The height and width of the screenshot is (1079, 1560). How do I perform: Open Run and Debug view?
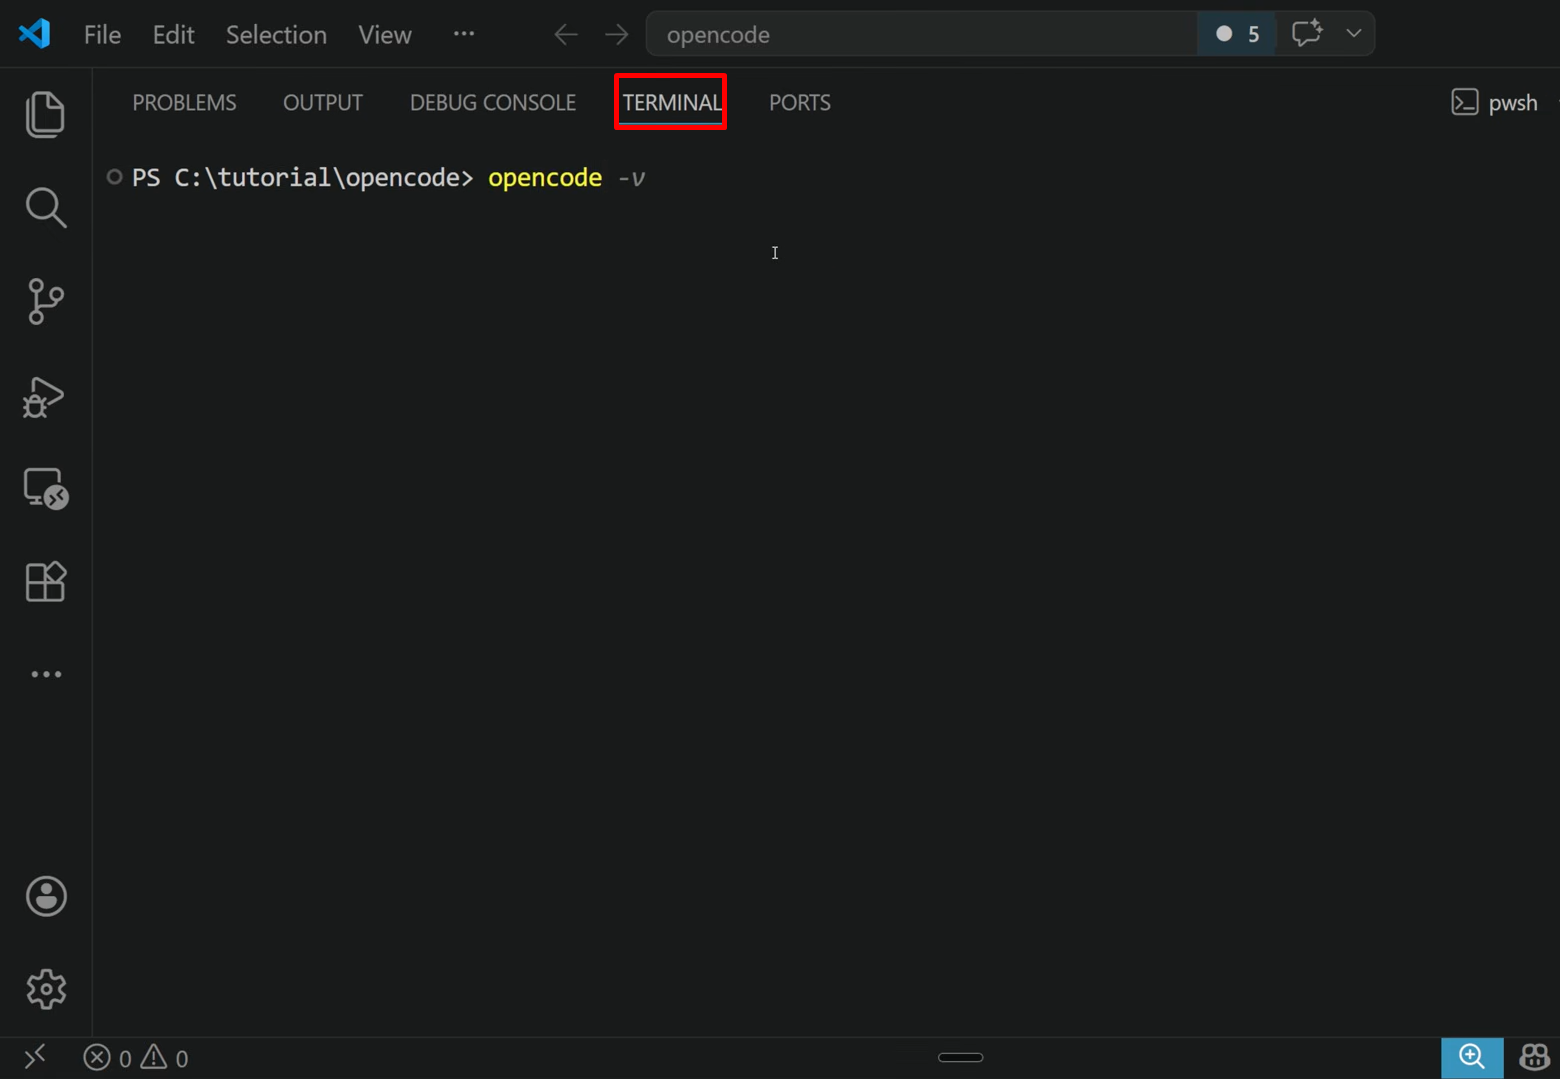pos(44,396)
